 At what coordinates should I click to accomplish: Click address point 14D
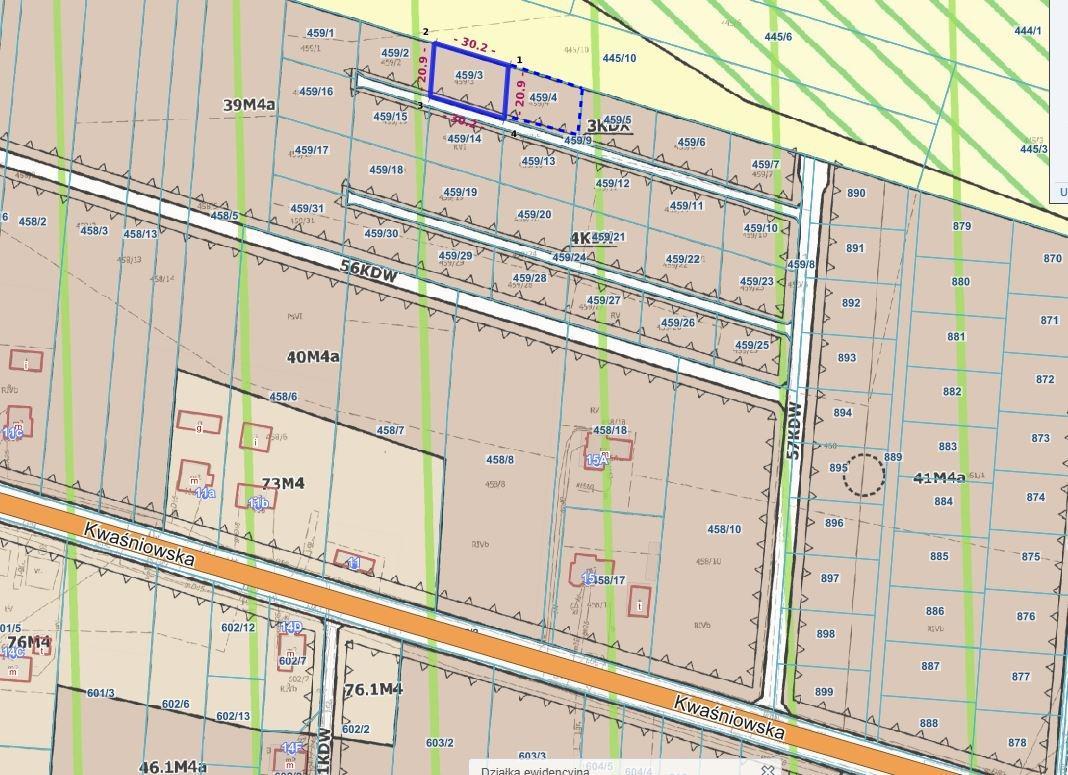tap(291, 627)
